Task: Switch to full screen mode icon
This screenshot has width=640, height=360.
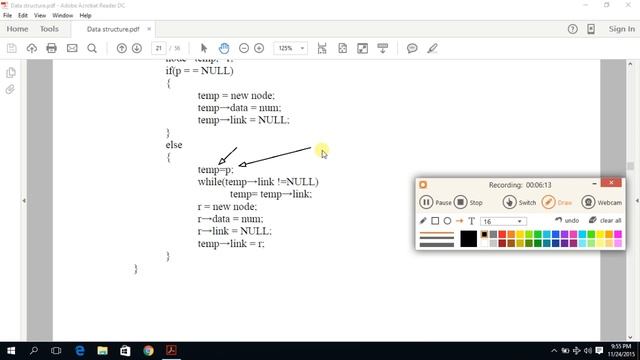Action: 362,48
